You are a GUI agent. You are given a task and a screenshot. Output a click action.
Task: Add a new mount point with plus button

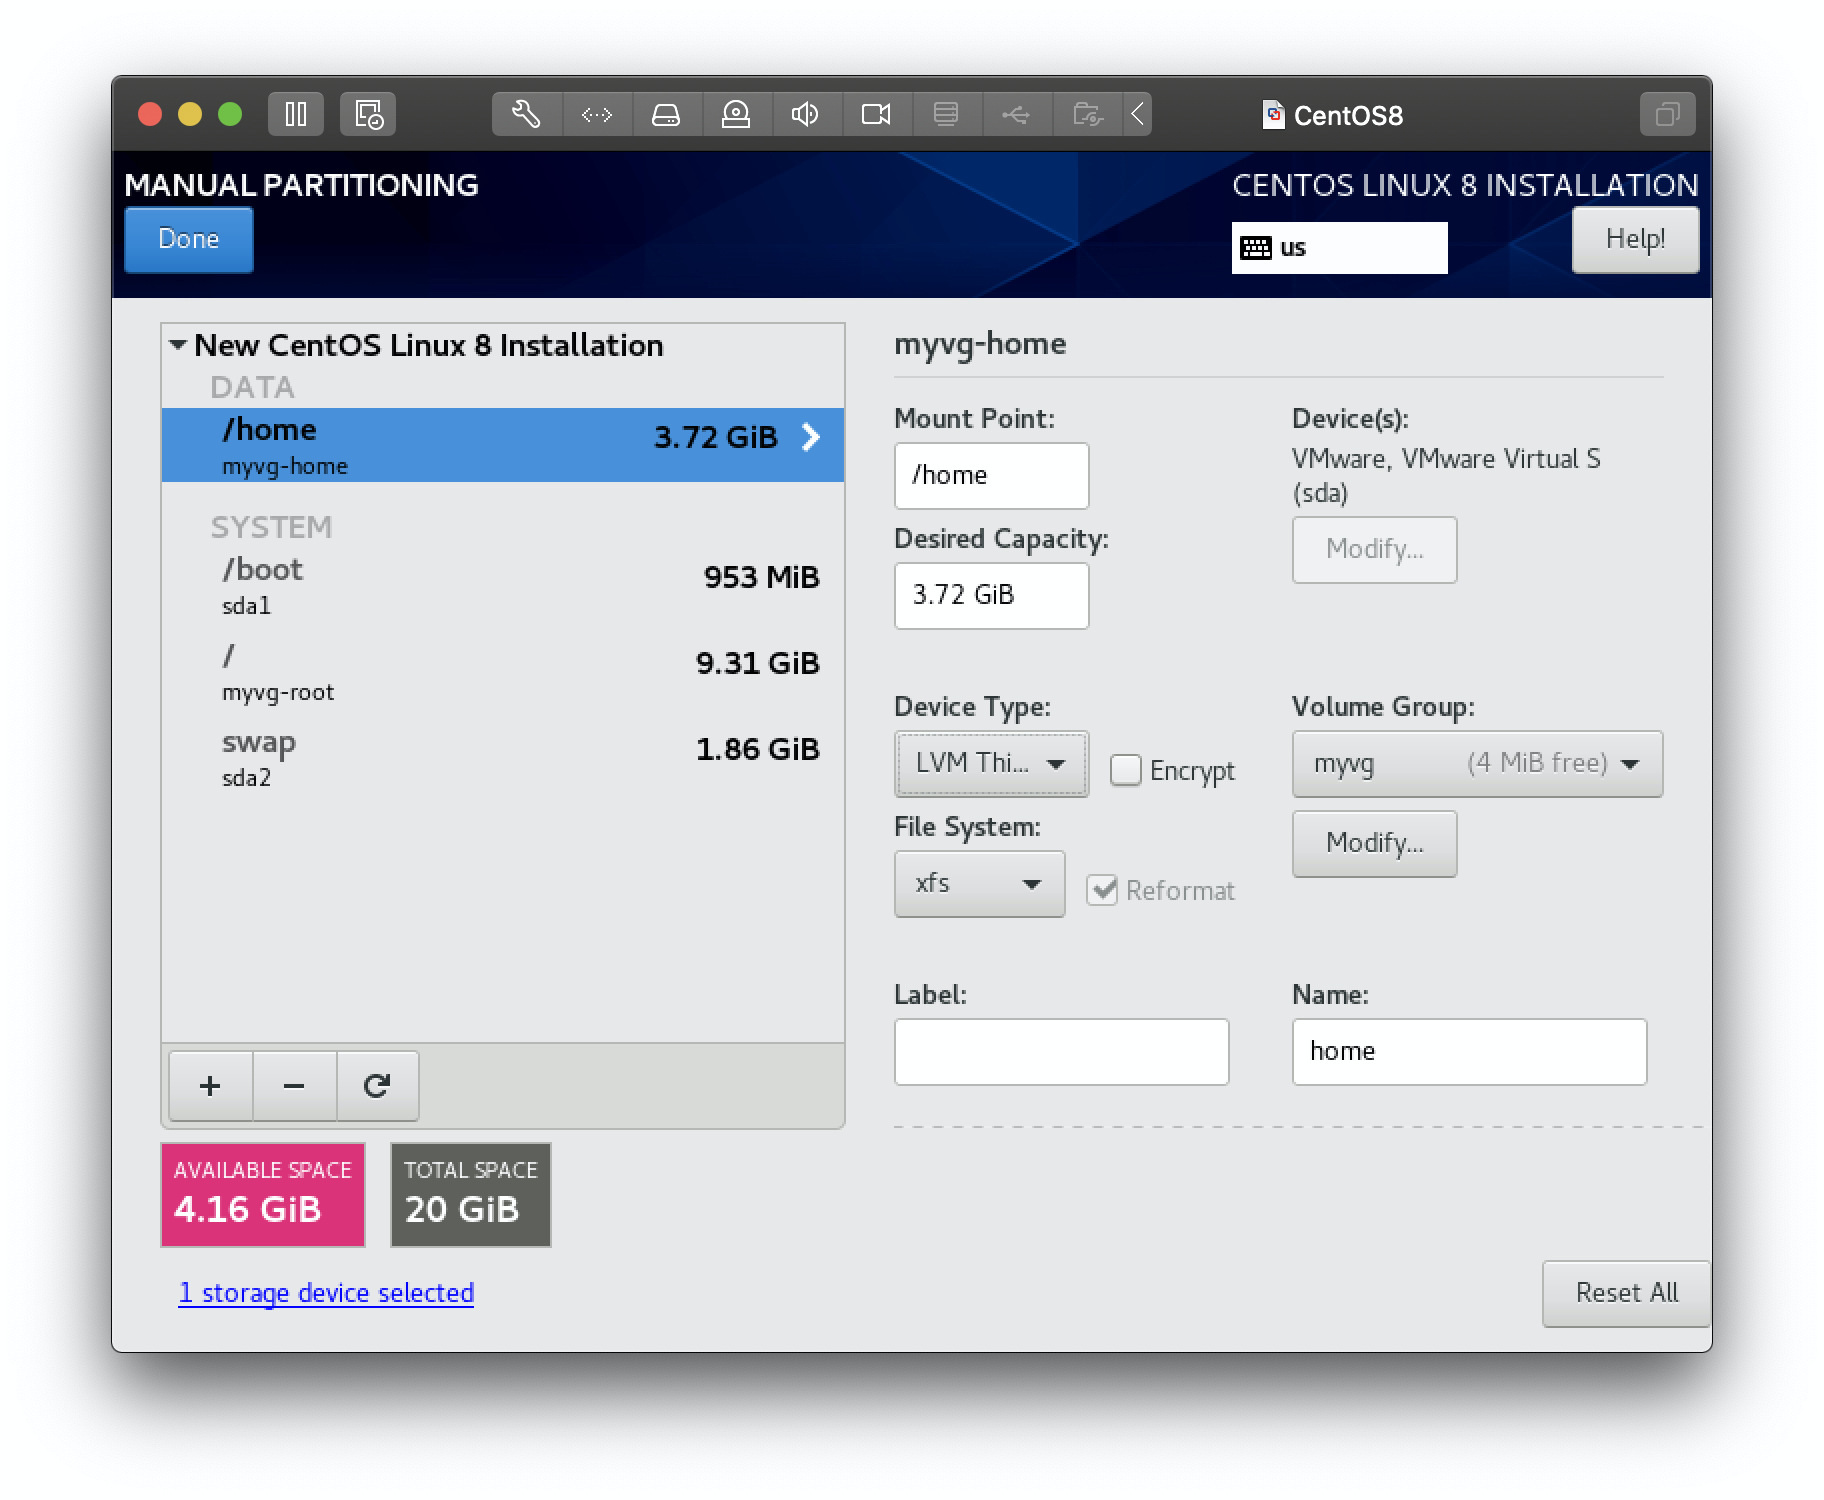pyautogui.click(x=210, y=1086)
